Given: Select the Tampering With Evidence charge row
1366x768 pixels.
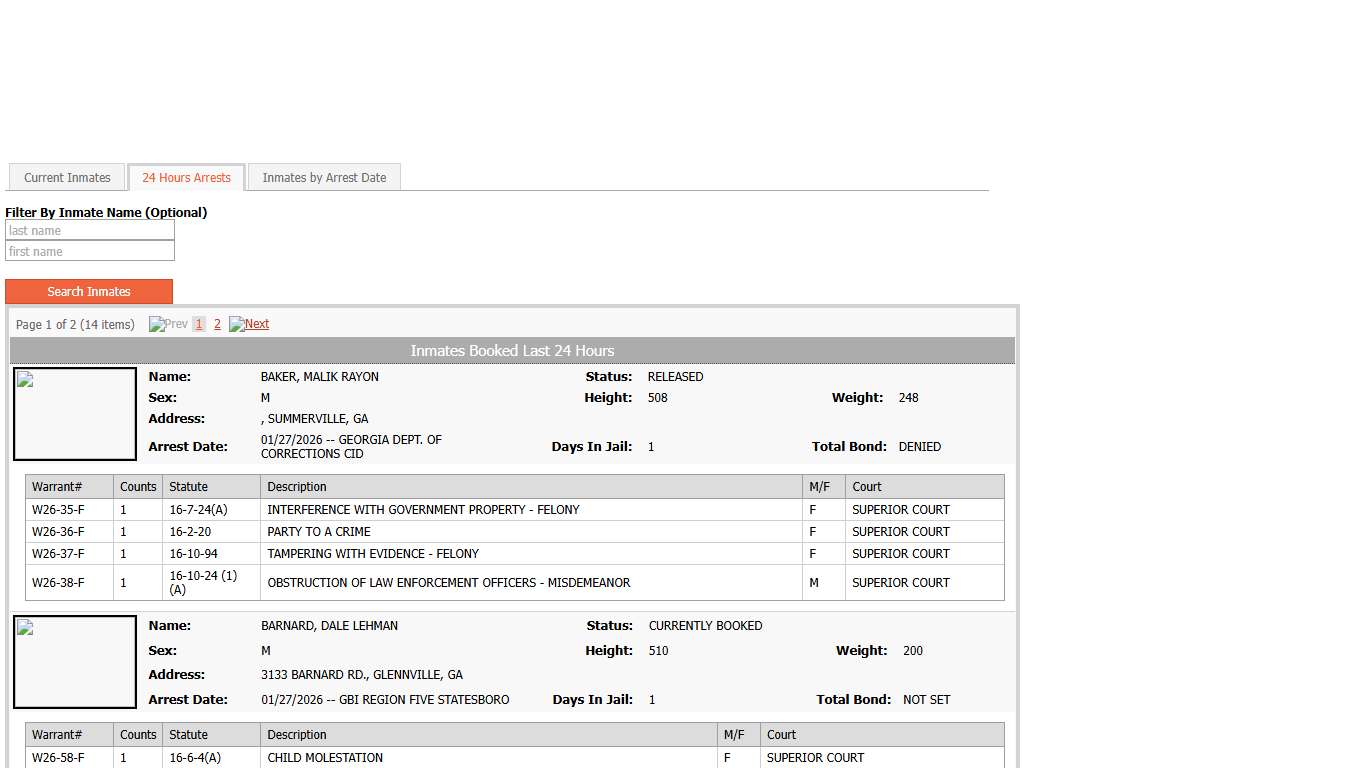Looking at the screenshot, I should tap(373, 554).
